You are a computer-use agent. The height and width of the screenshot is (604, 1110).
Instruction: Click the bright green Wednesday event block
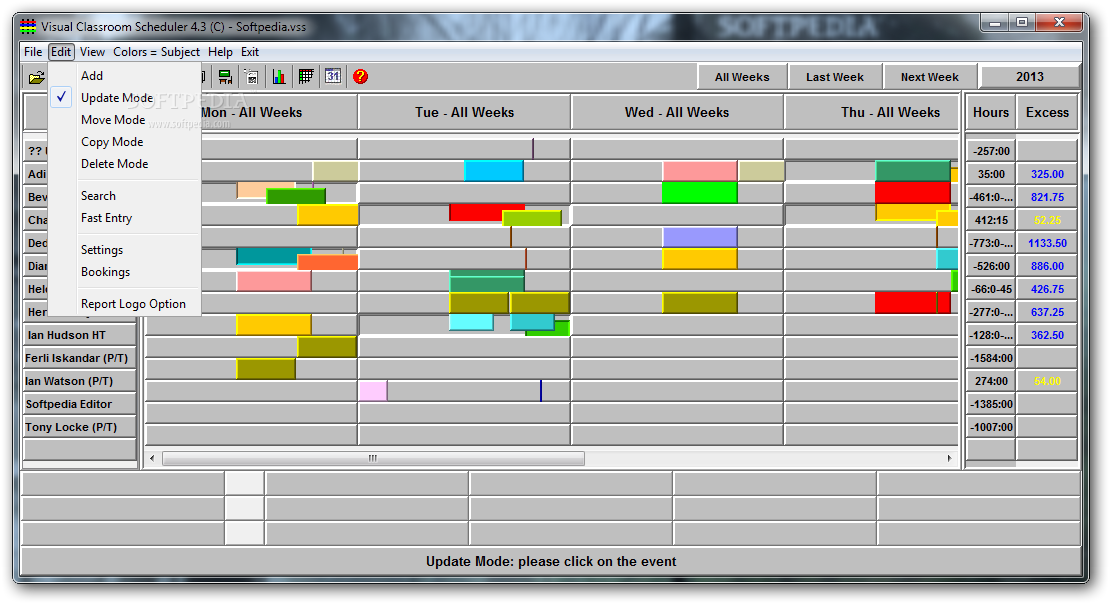pos(699,193)
